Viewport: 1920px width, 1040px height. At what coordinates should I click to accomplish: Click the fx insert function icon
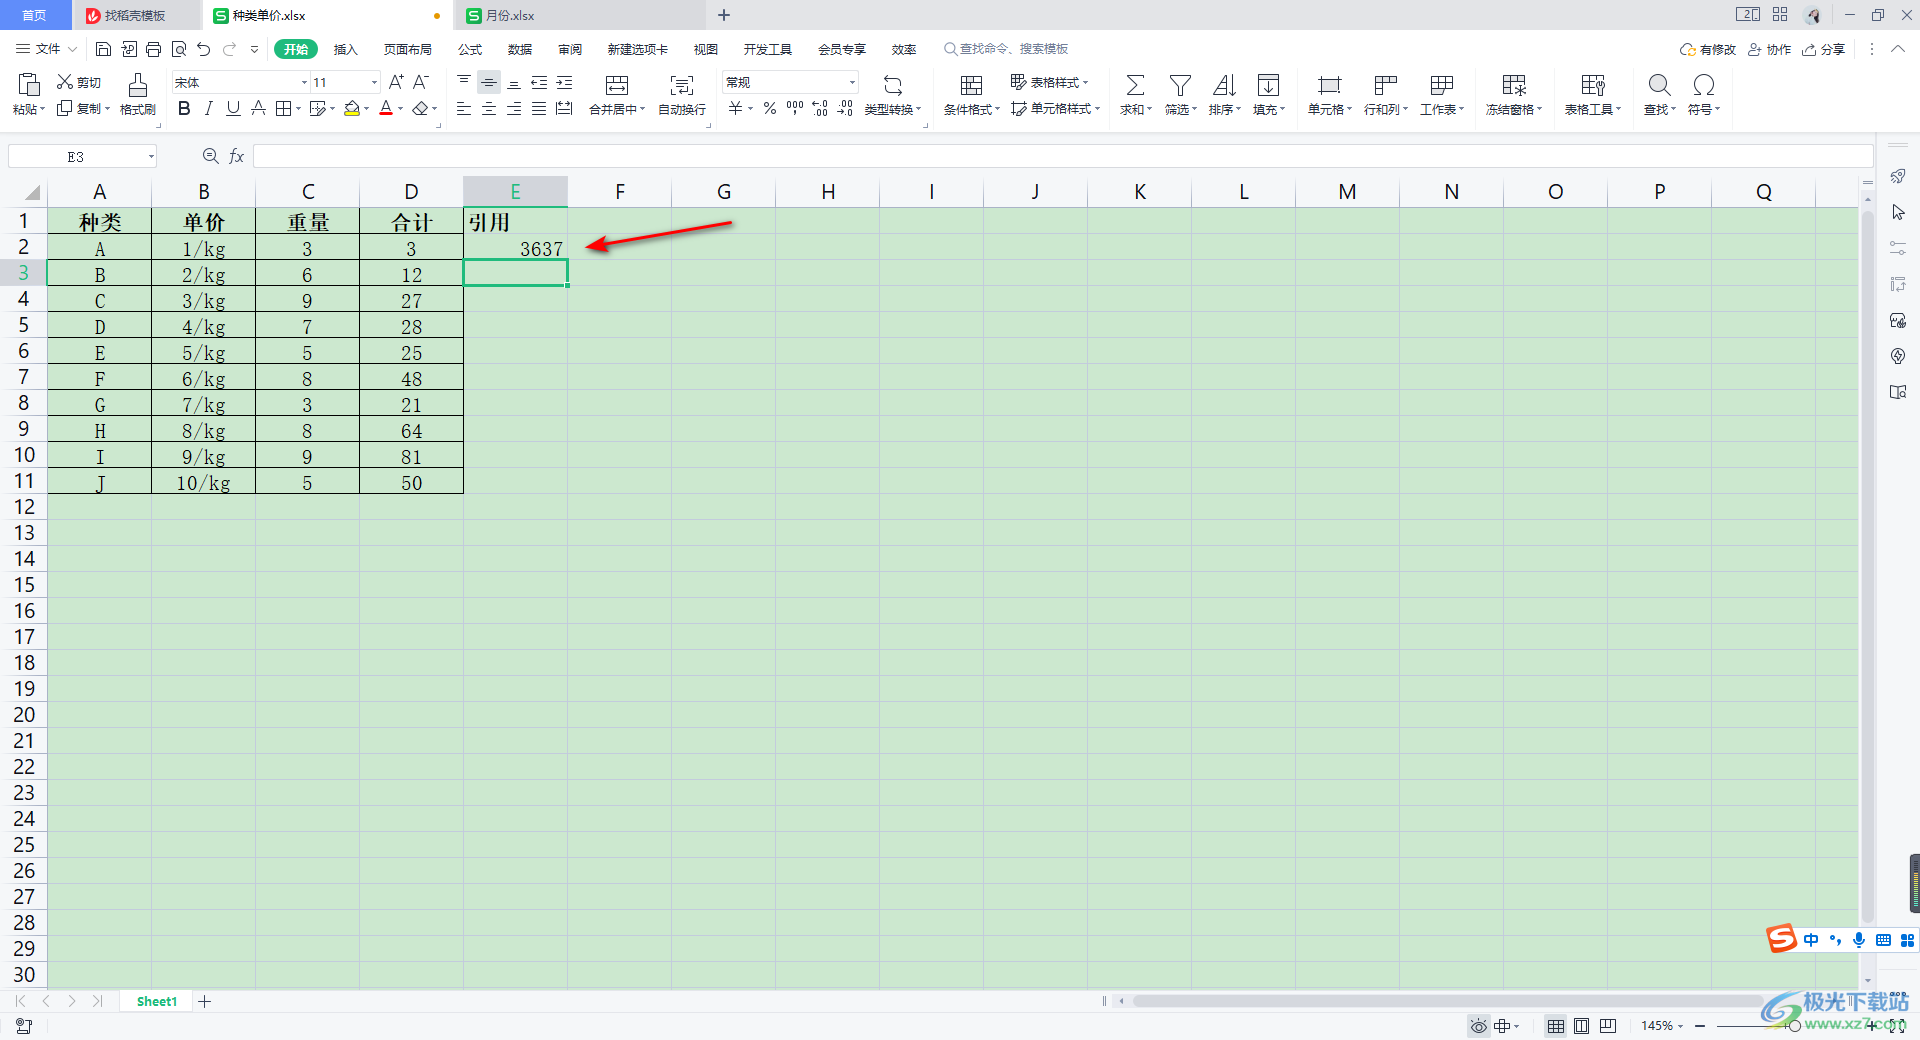pyautogui.click(x=237, y=156)
